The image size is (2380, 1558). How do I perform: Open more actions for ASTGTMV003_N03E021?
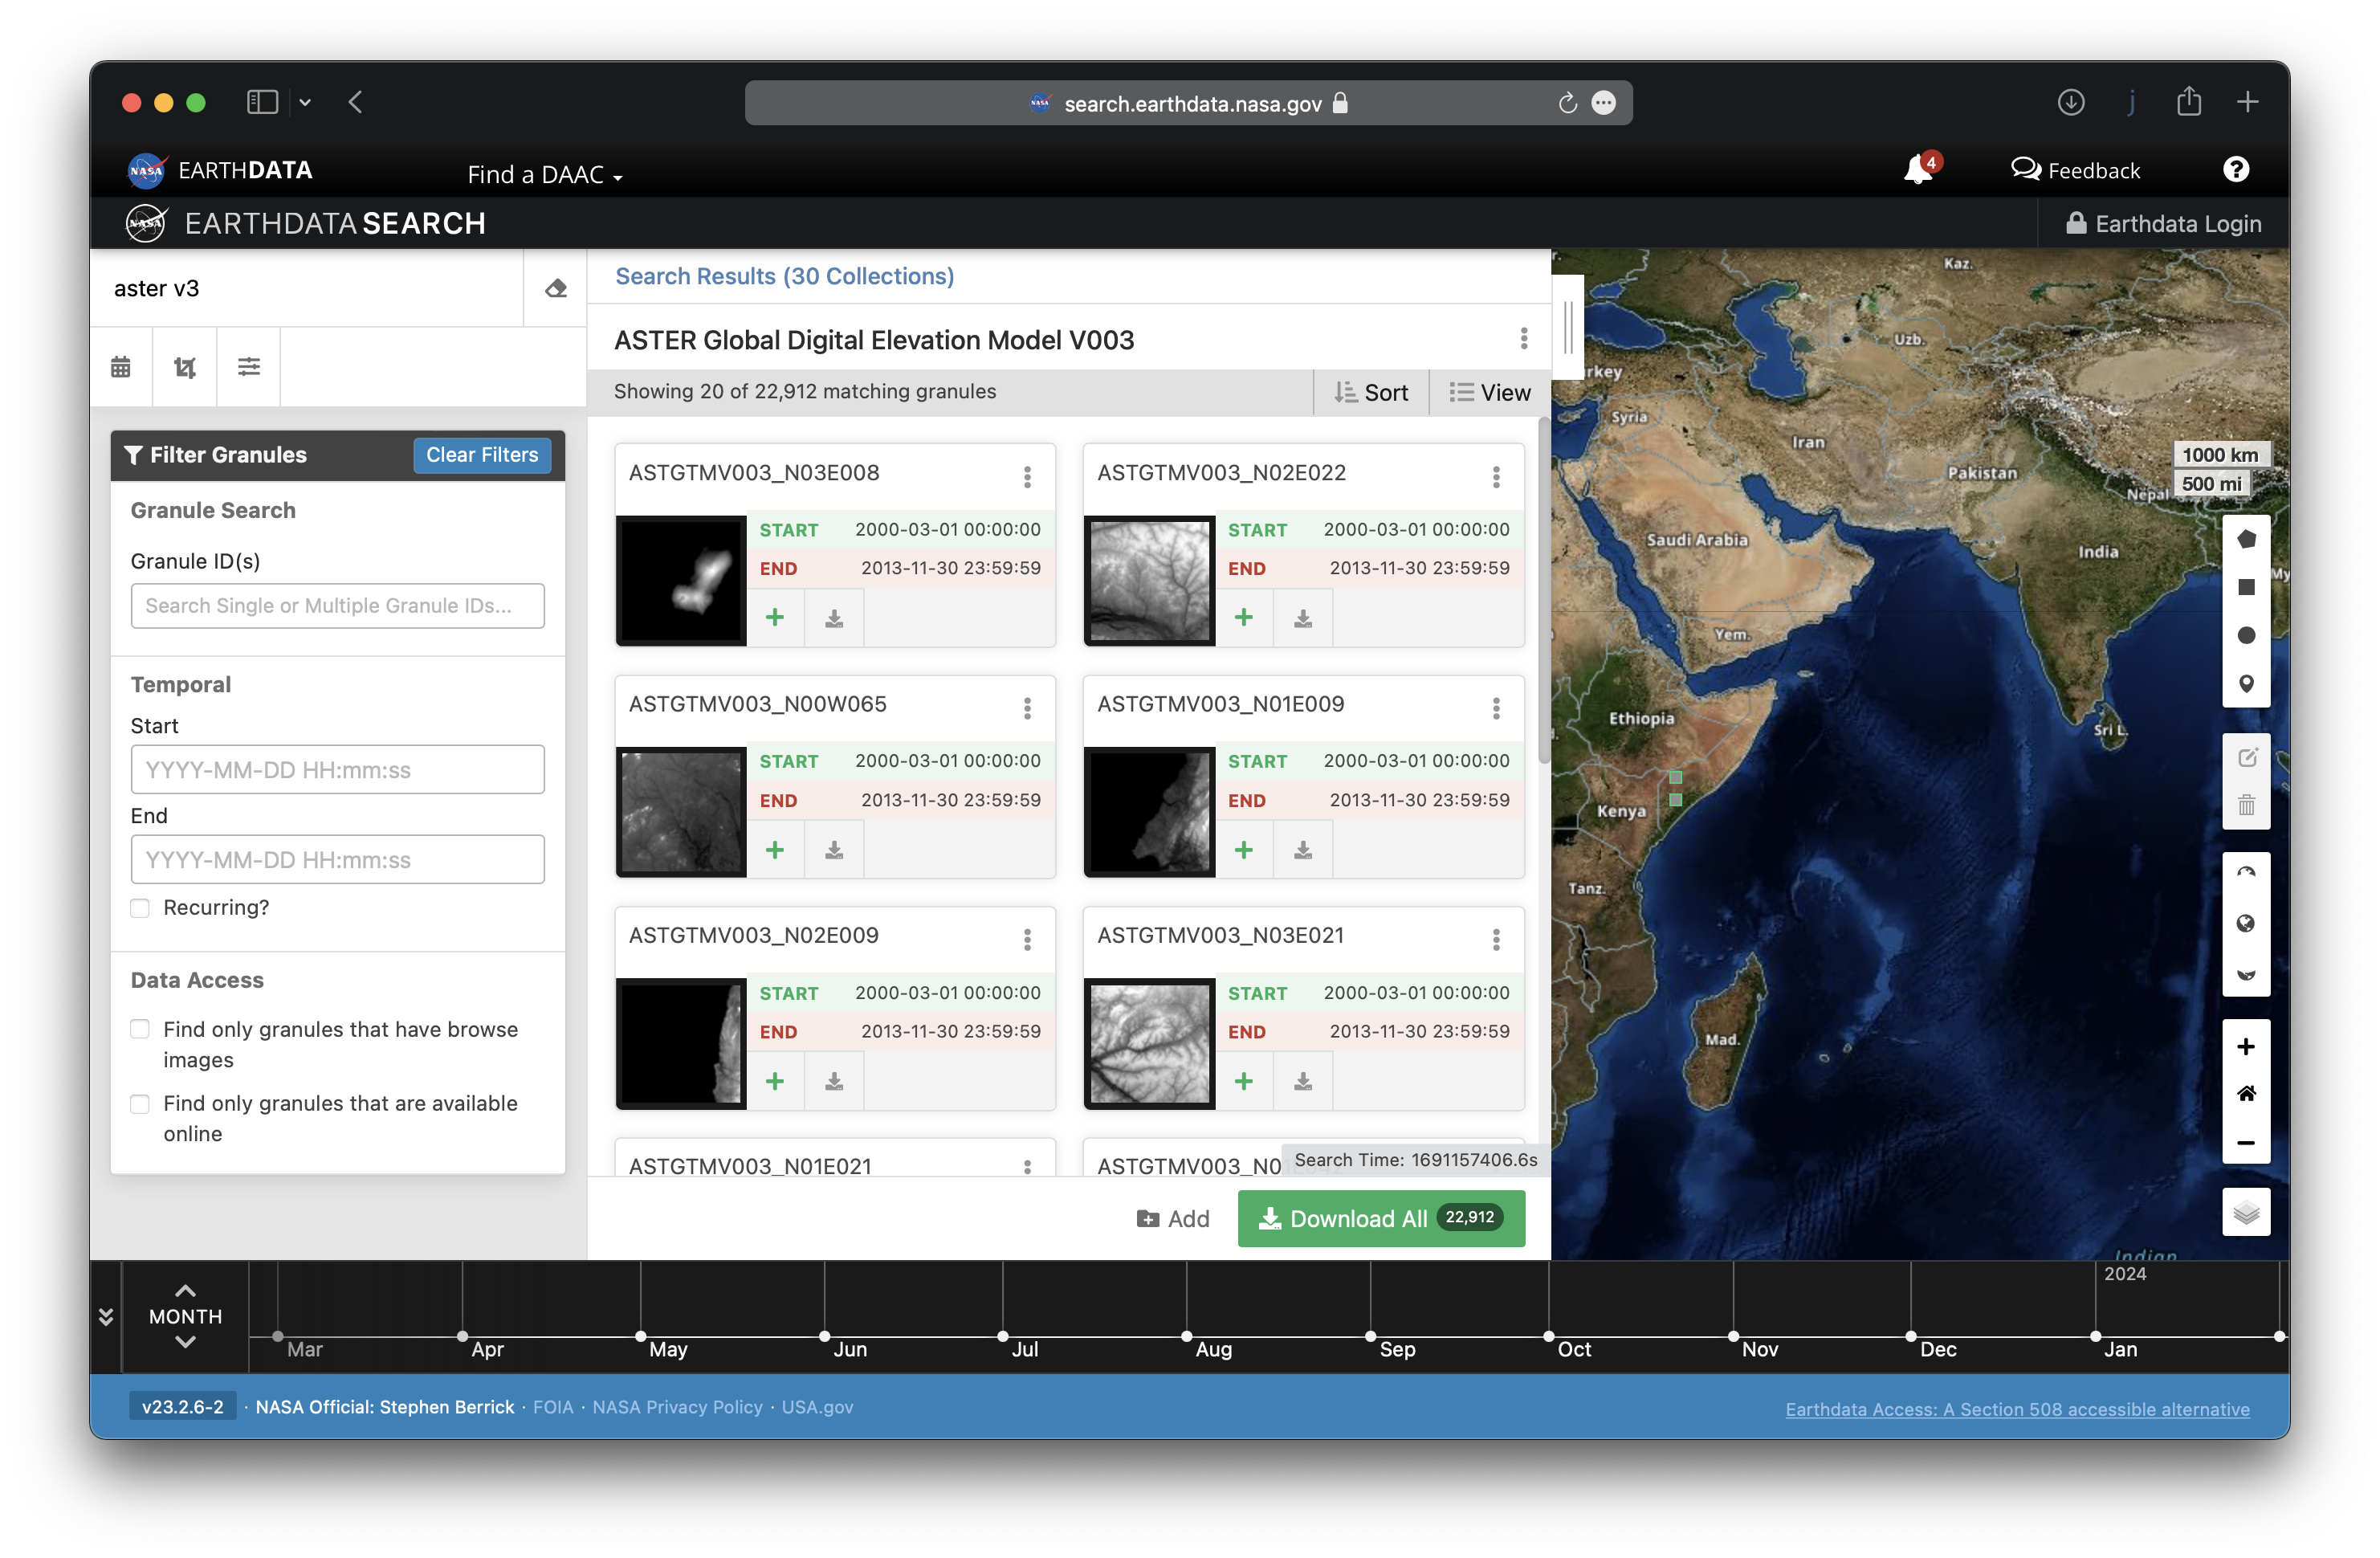tap(1496, 940)
